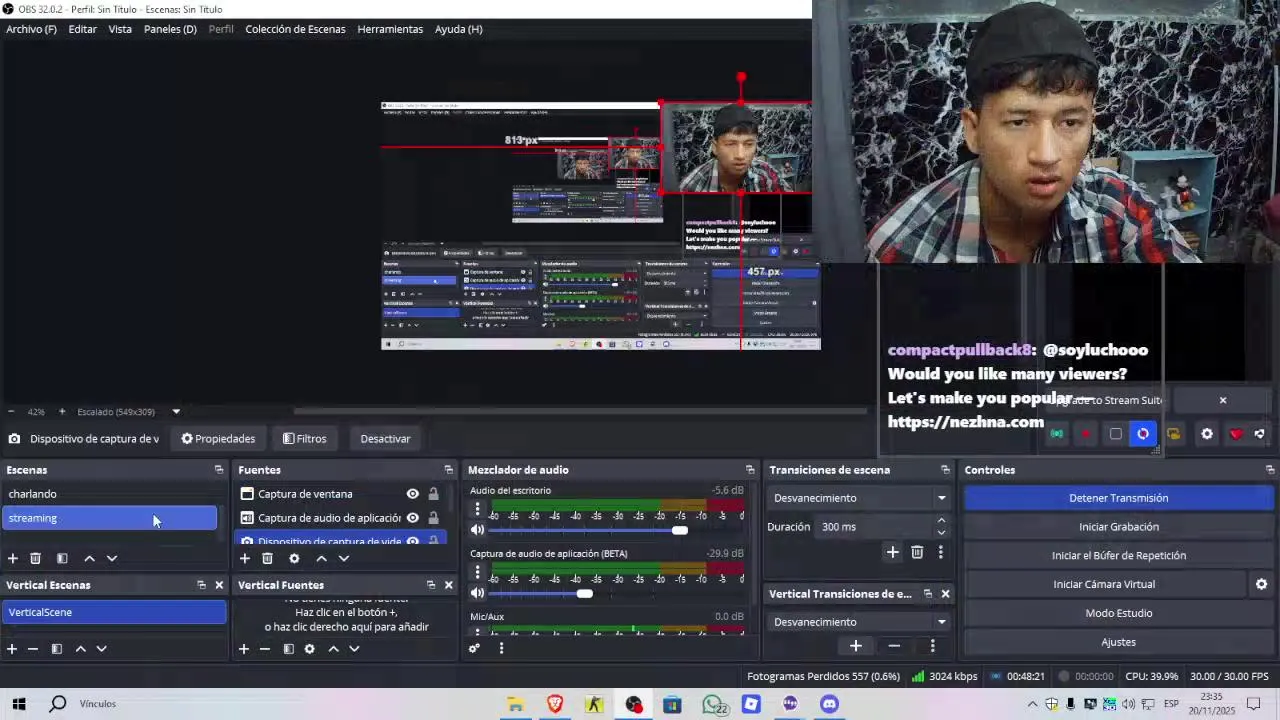Add a new scene in Escenas panel
Image resolution: width=1280 pixels, height=720 pixels.
click(x=13, y=558)
